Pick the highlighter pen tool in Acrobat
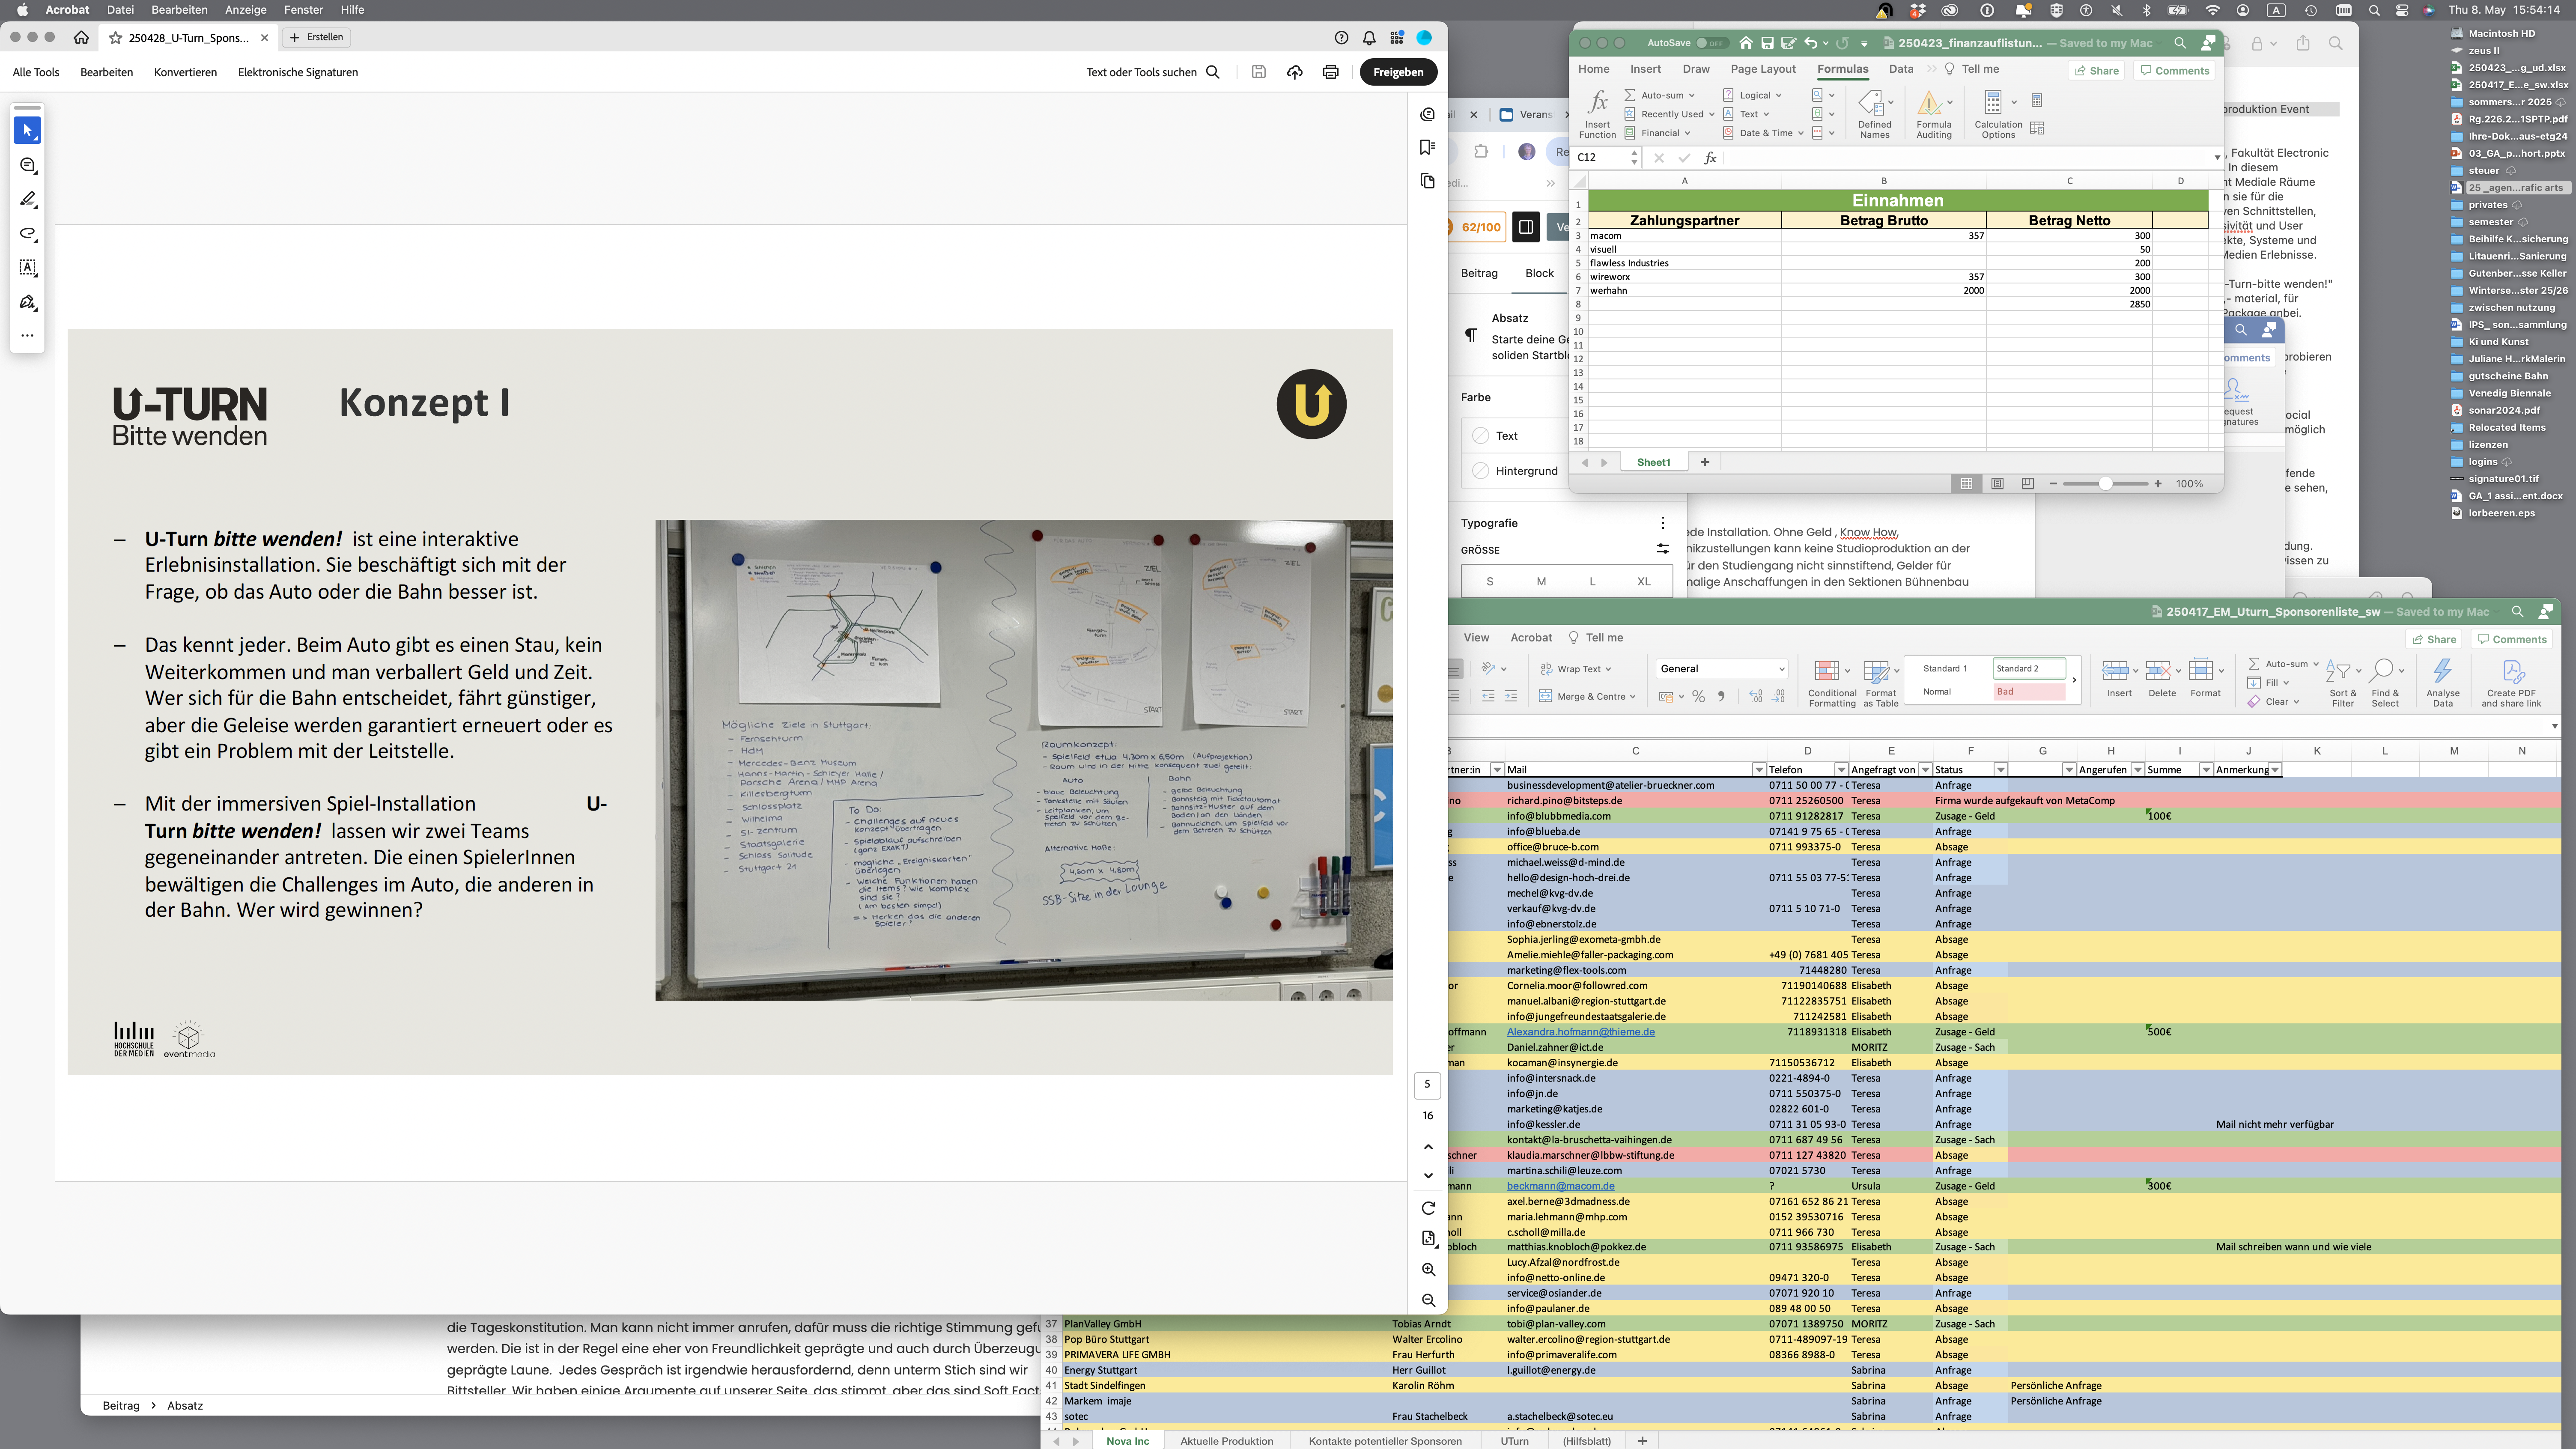The image size is (2576, 1449). (x=28, y=199)
